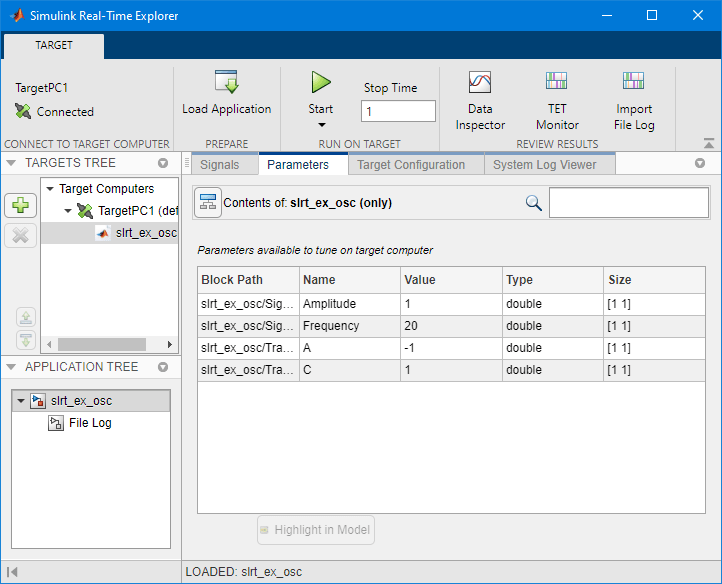Click the slrt_ex_osc icon in Application Tree
This screenshot has width=722, height=584.
[38, 401]
